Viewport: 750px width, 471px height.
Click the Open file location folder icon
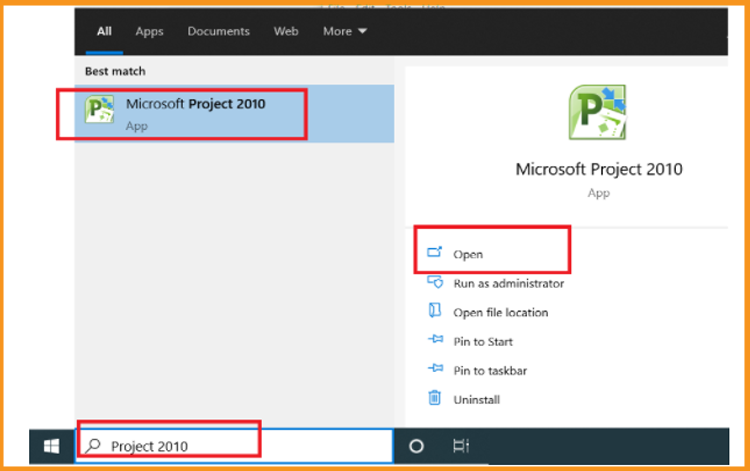click(435, 310)
